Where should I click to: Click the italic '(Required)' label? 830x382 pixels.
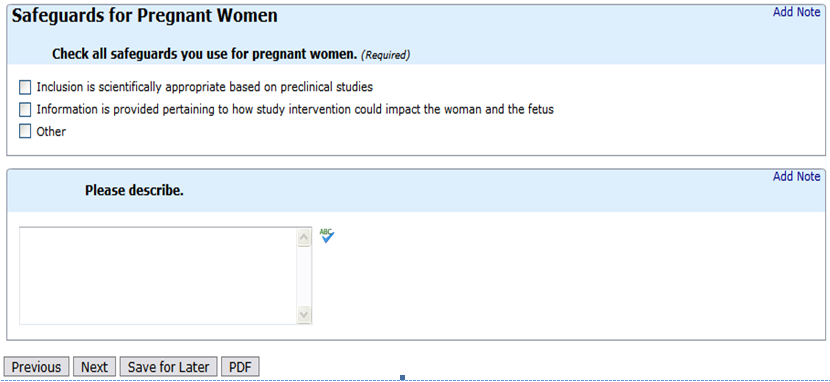tap(385, 55)
